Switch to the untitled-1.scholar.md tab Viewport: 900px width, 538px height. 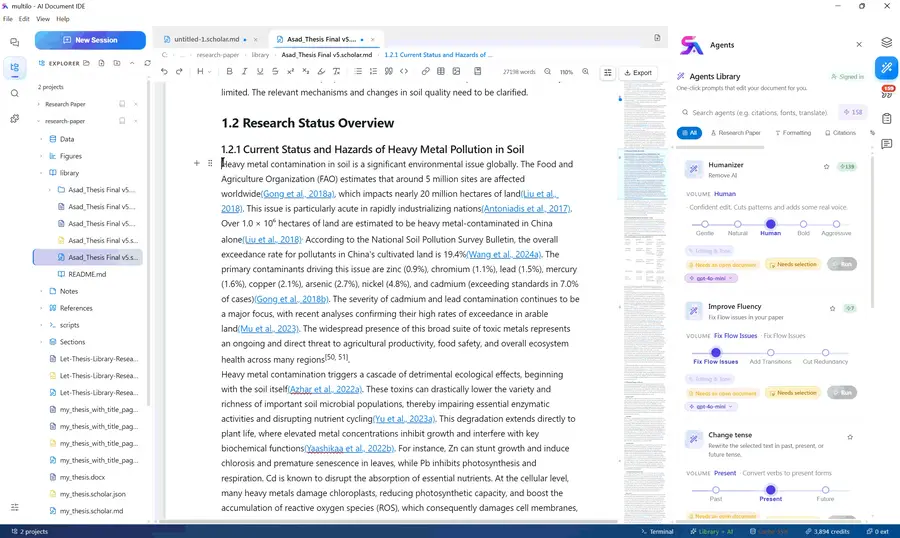205,39
